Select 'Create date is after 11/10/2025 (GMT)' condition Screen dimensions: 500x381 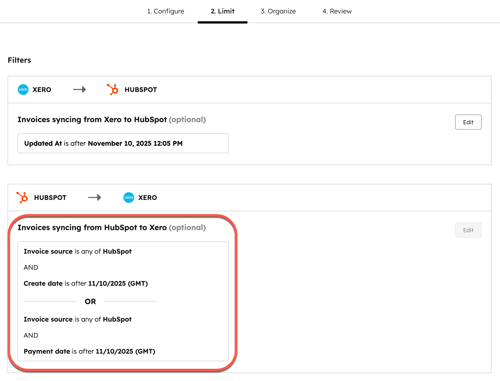pyautogui.click(x=86, y=283)
